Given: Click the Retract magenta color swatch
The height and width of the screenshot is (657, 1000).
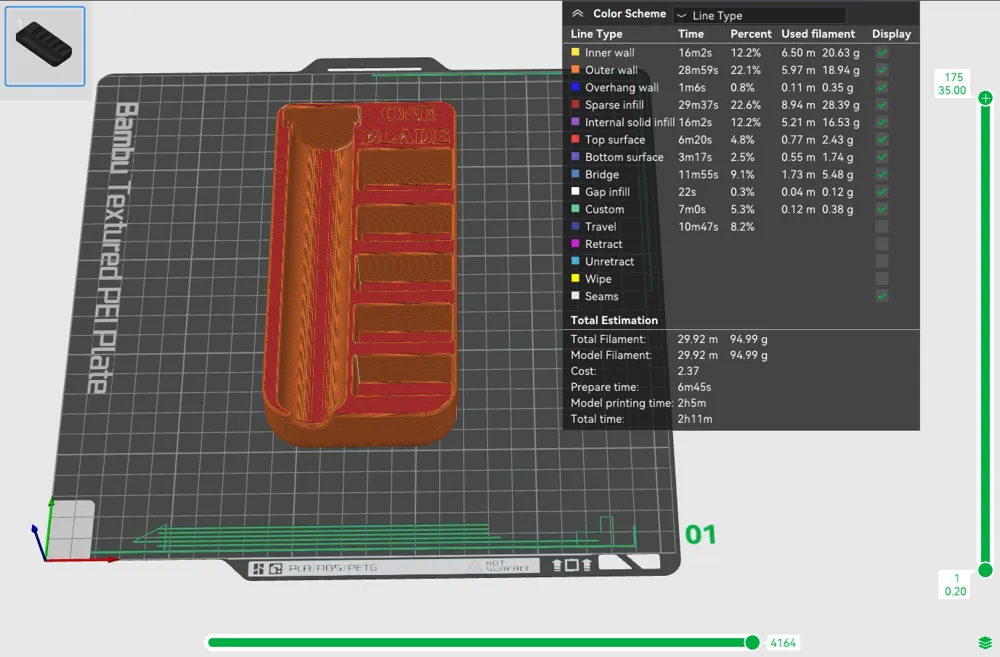Looking at the screenshot, I should (x=575, y=244).
